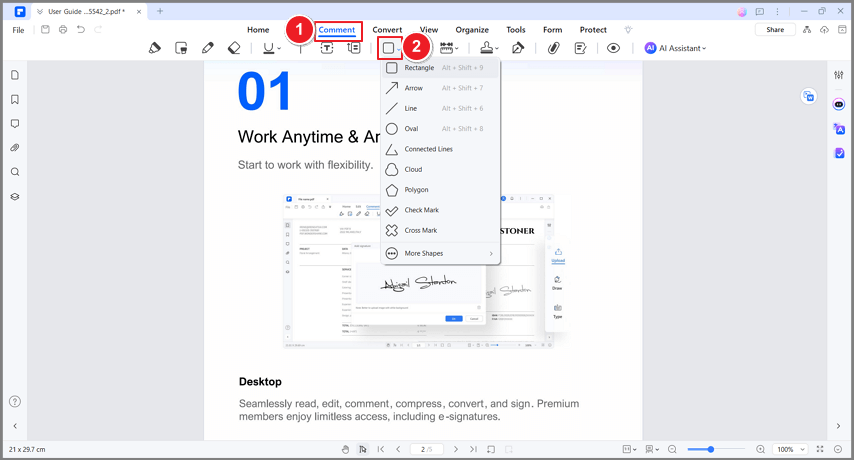Open the stamp tool
Screen dimensions: 854x460
click(x=489, y=48)
